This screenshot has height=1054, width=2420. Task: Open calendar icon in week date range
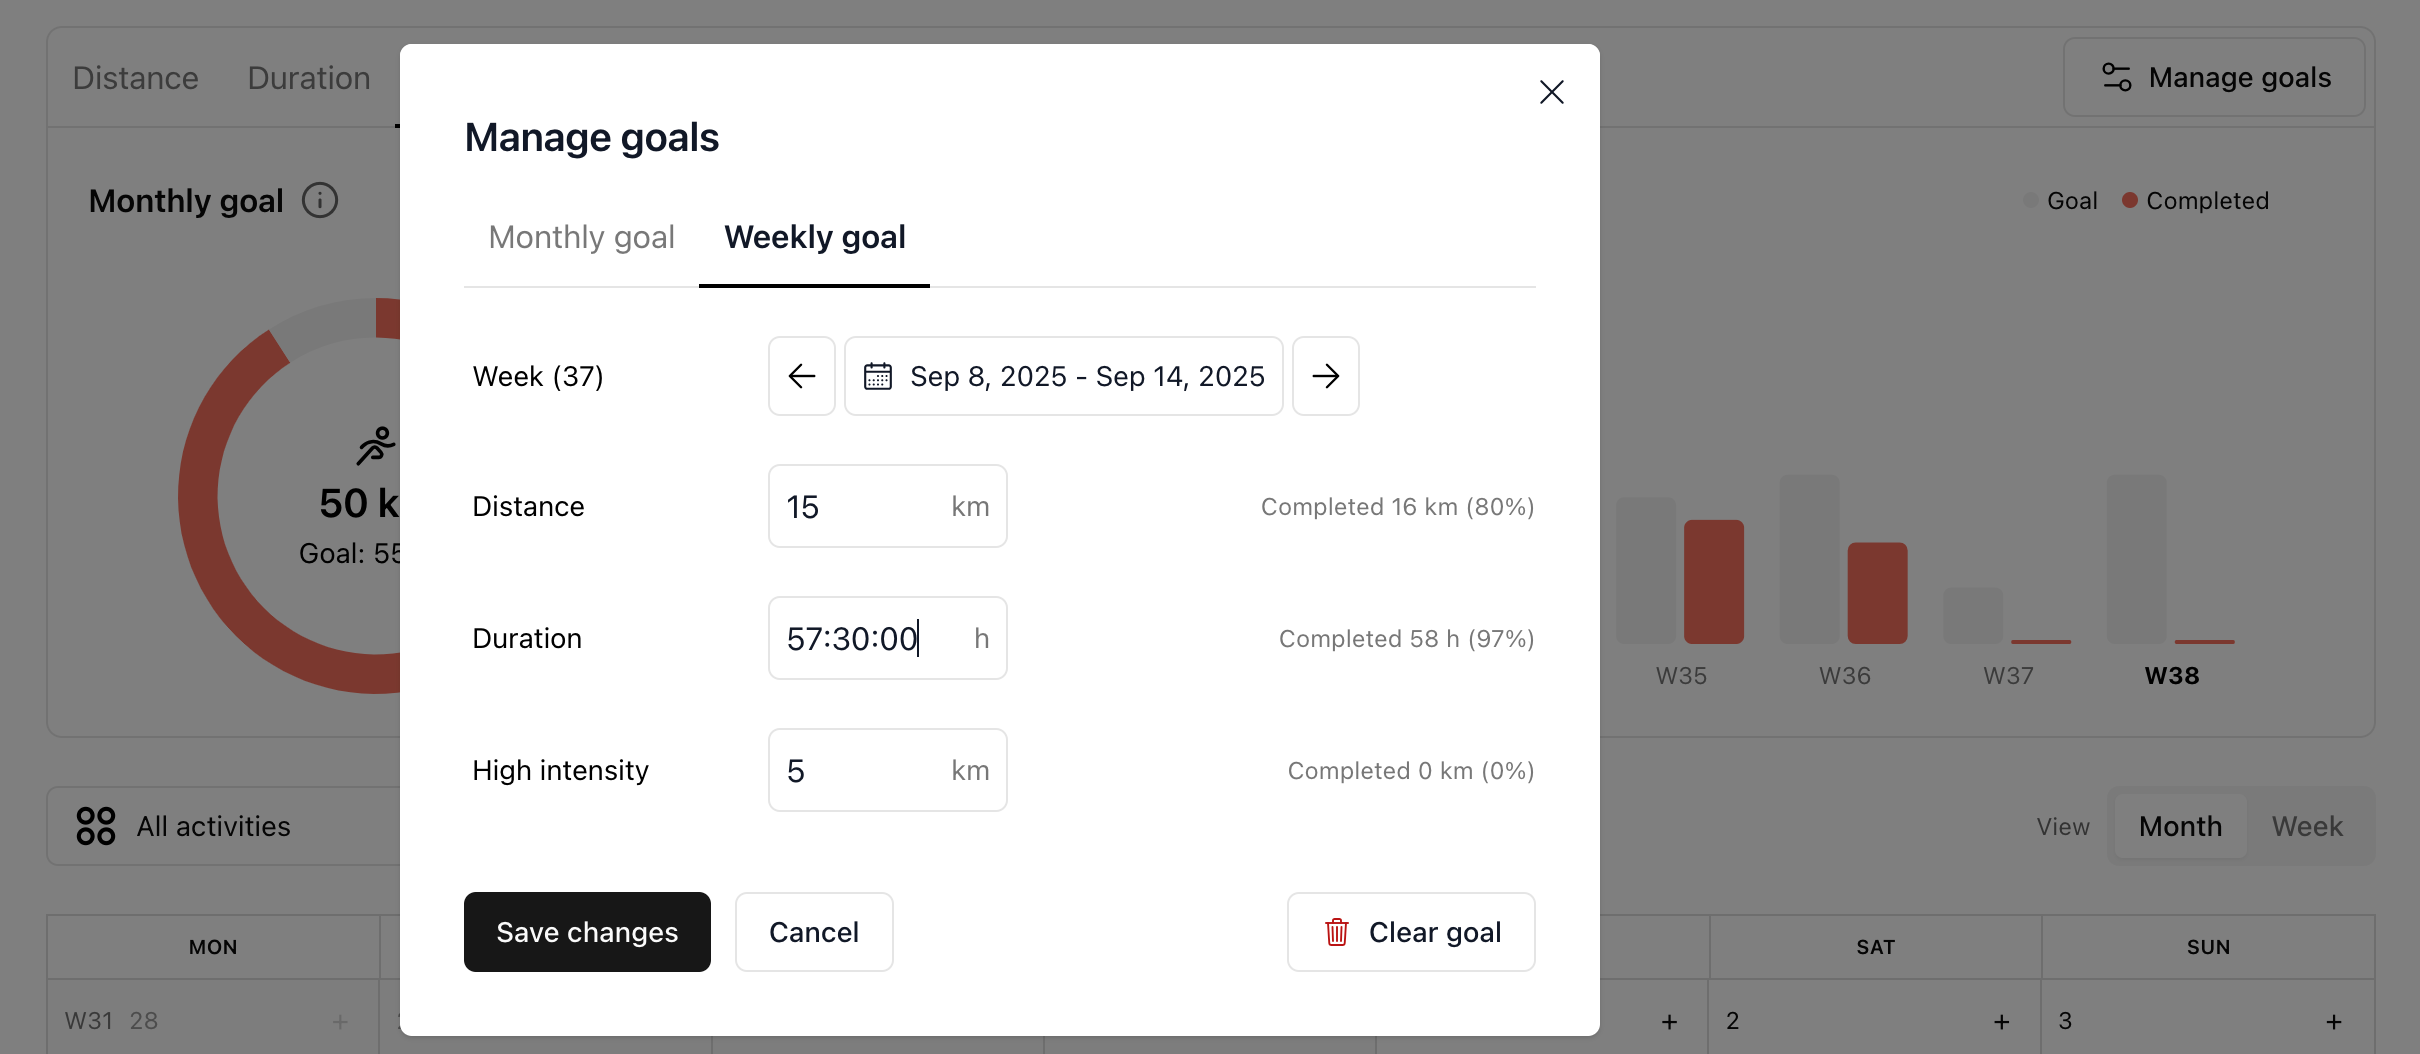[x=878, y=376]
